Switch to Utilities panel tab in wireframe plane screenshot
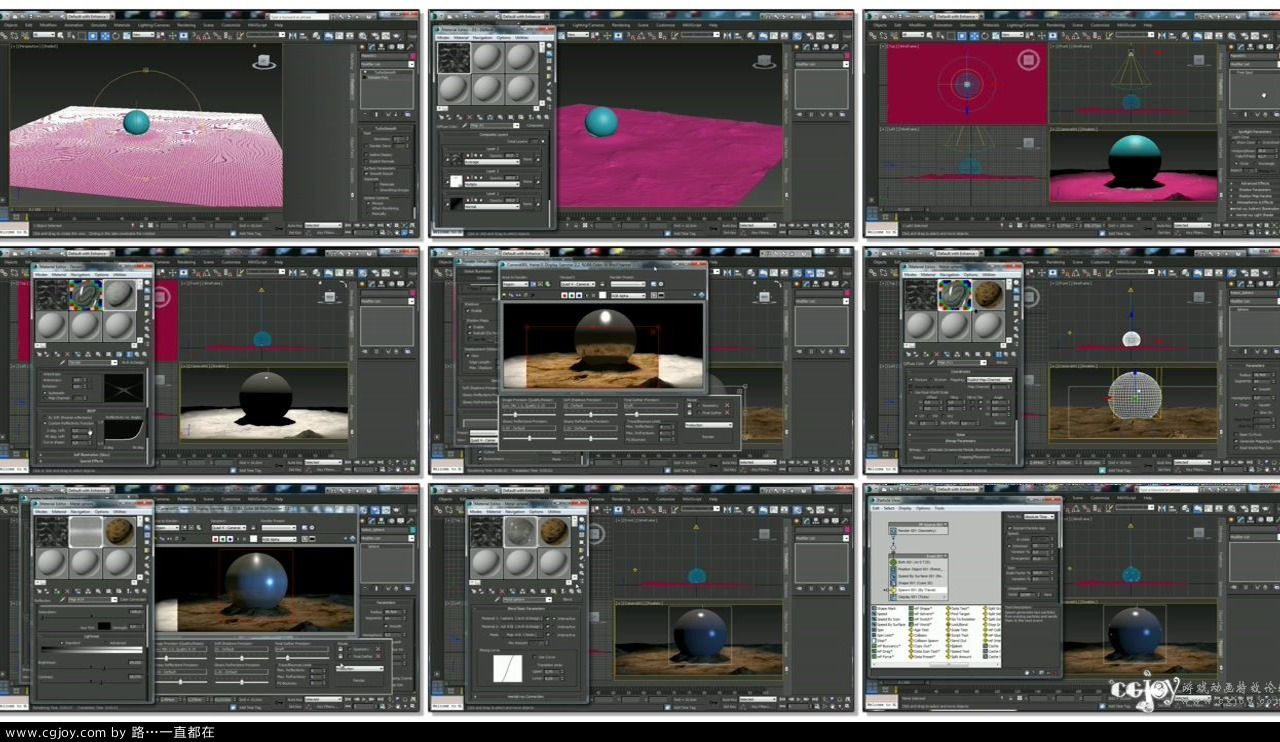The image size is (1280, 742). click(x=410, y=47)
